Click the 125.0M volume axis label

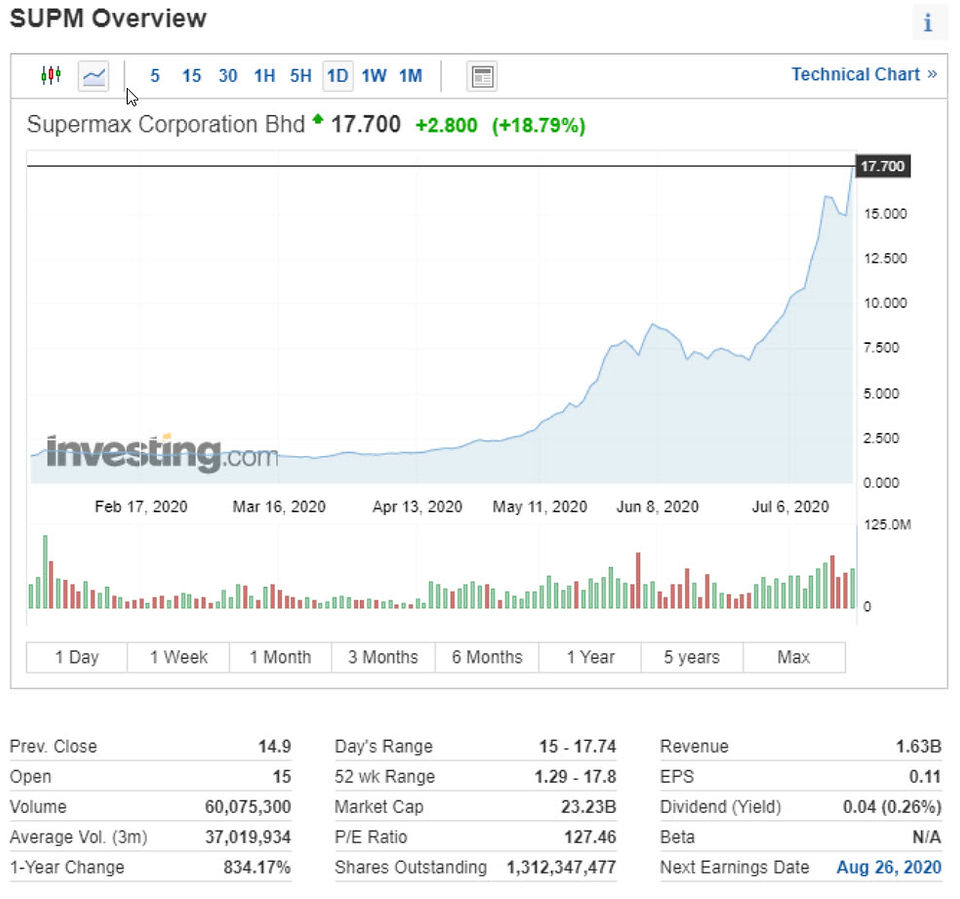coord(887,524)
